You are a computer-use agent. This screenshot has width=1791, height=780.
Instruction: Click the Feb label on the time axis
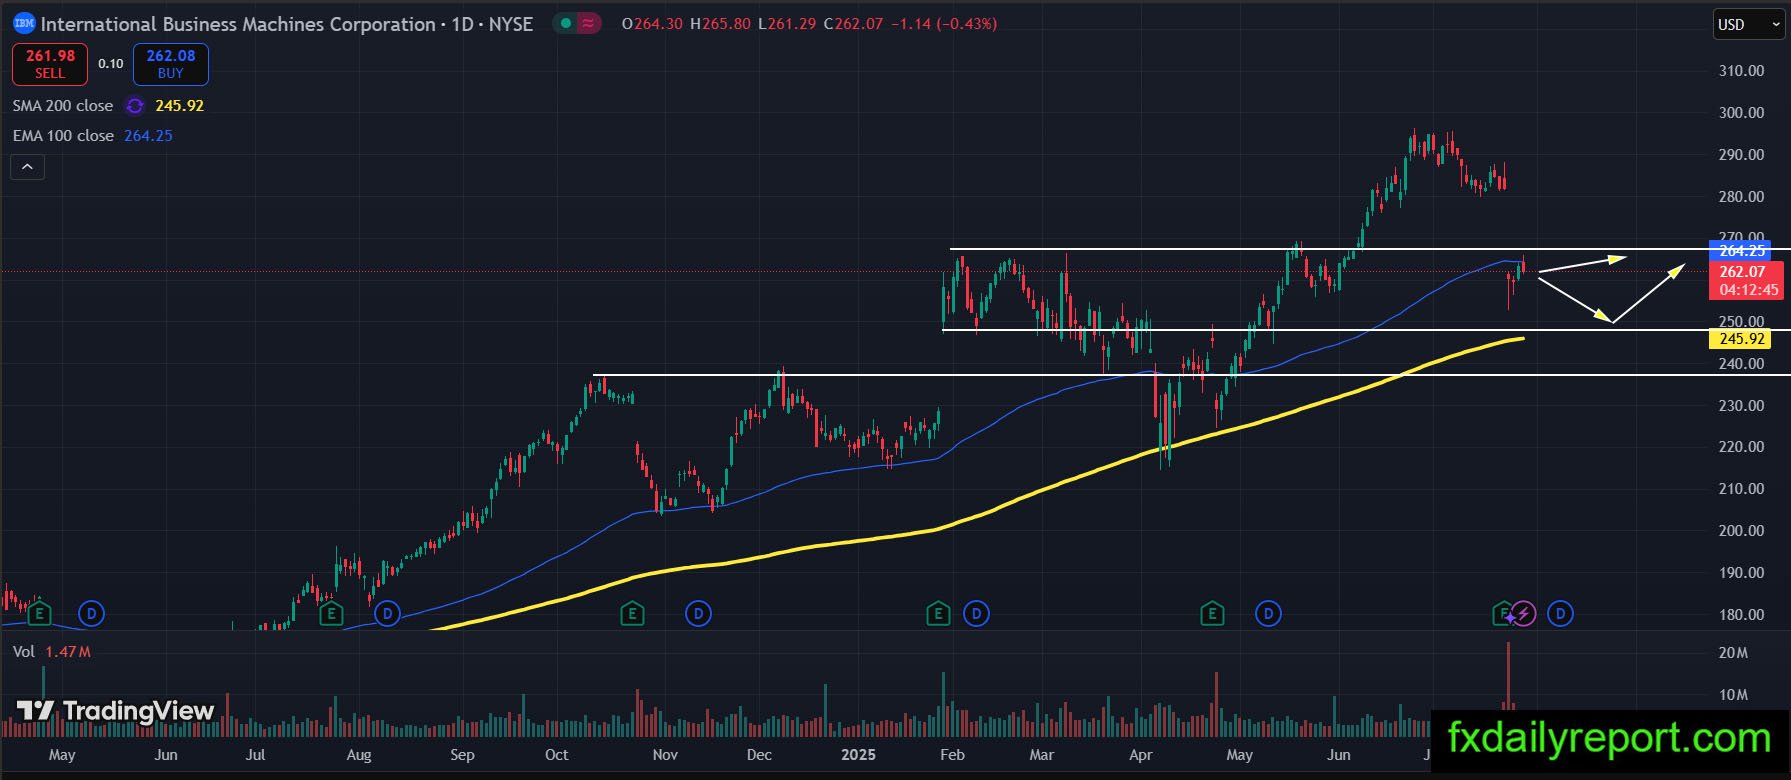(952, 755)
